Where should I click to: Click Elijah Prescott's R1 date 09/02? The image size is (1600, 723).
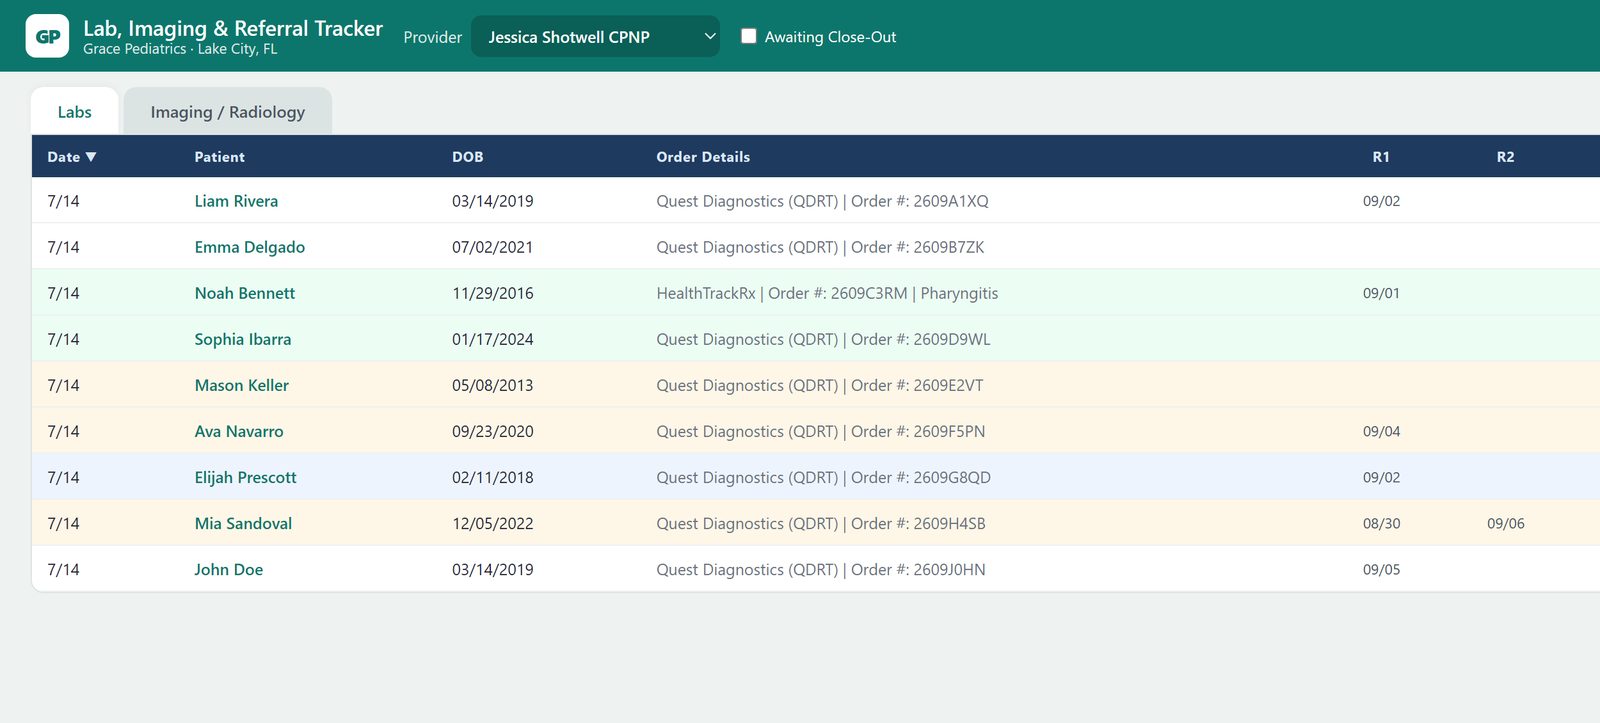pos(1381,477)
